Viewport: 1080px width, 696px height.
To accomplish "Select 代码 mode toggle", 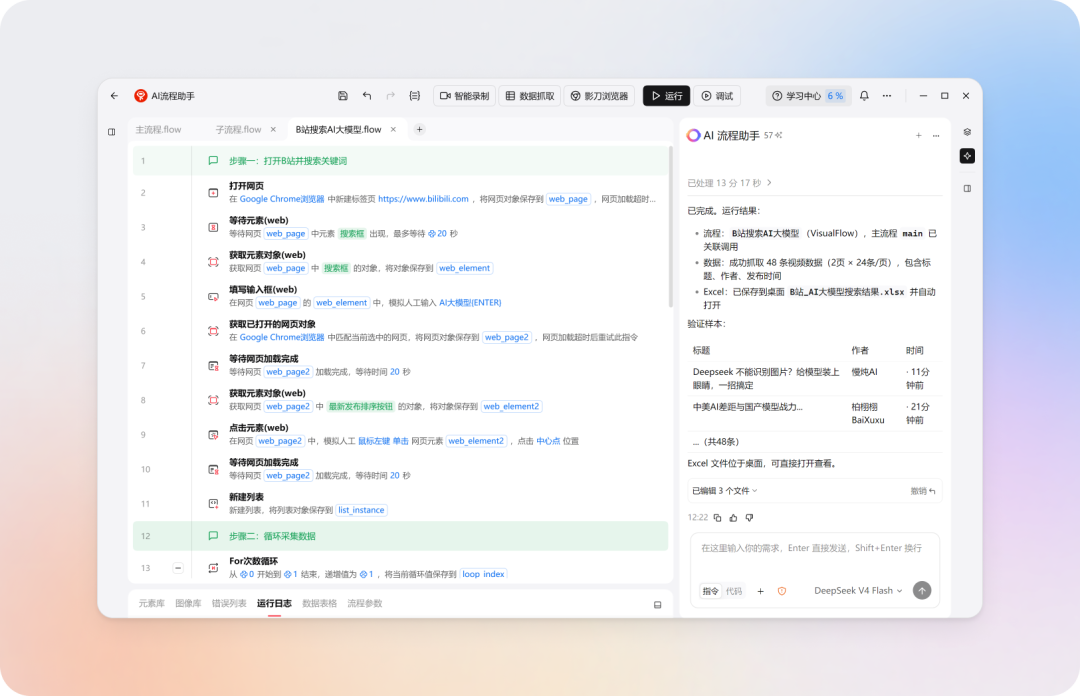I will (734, 591).
